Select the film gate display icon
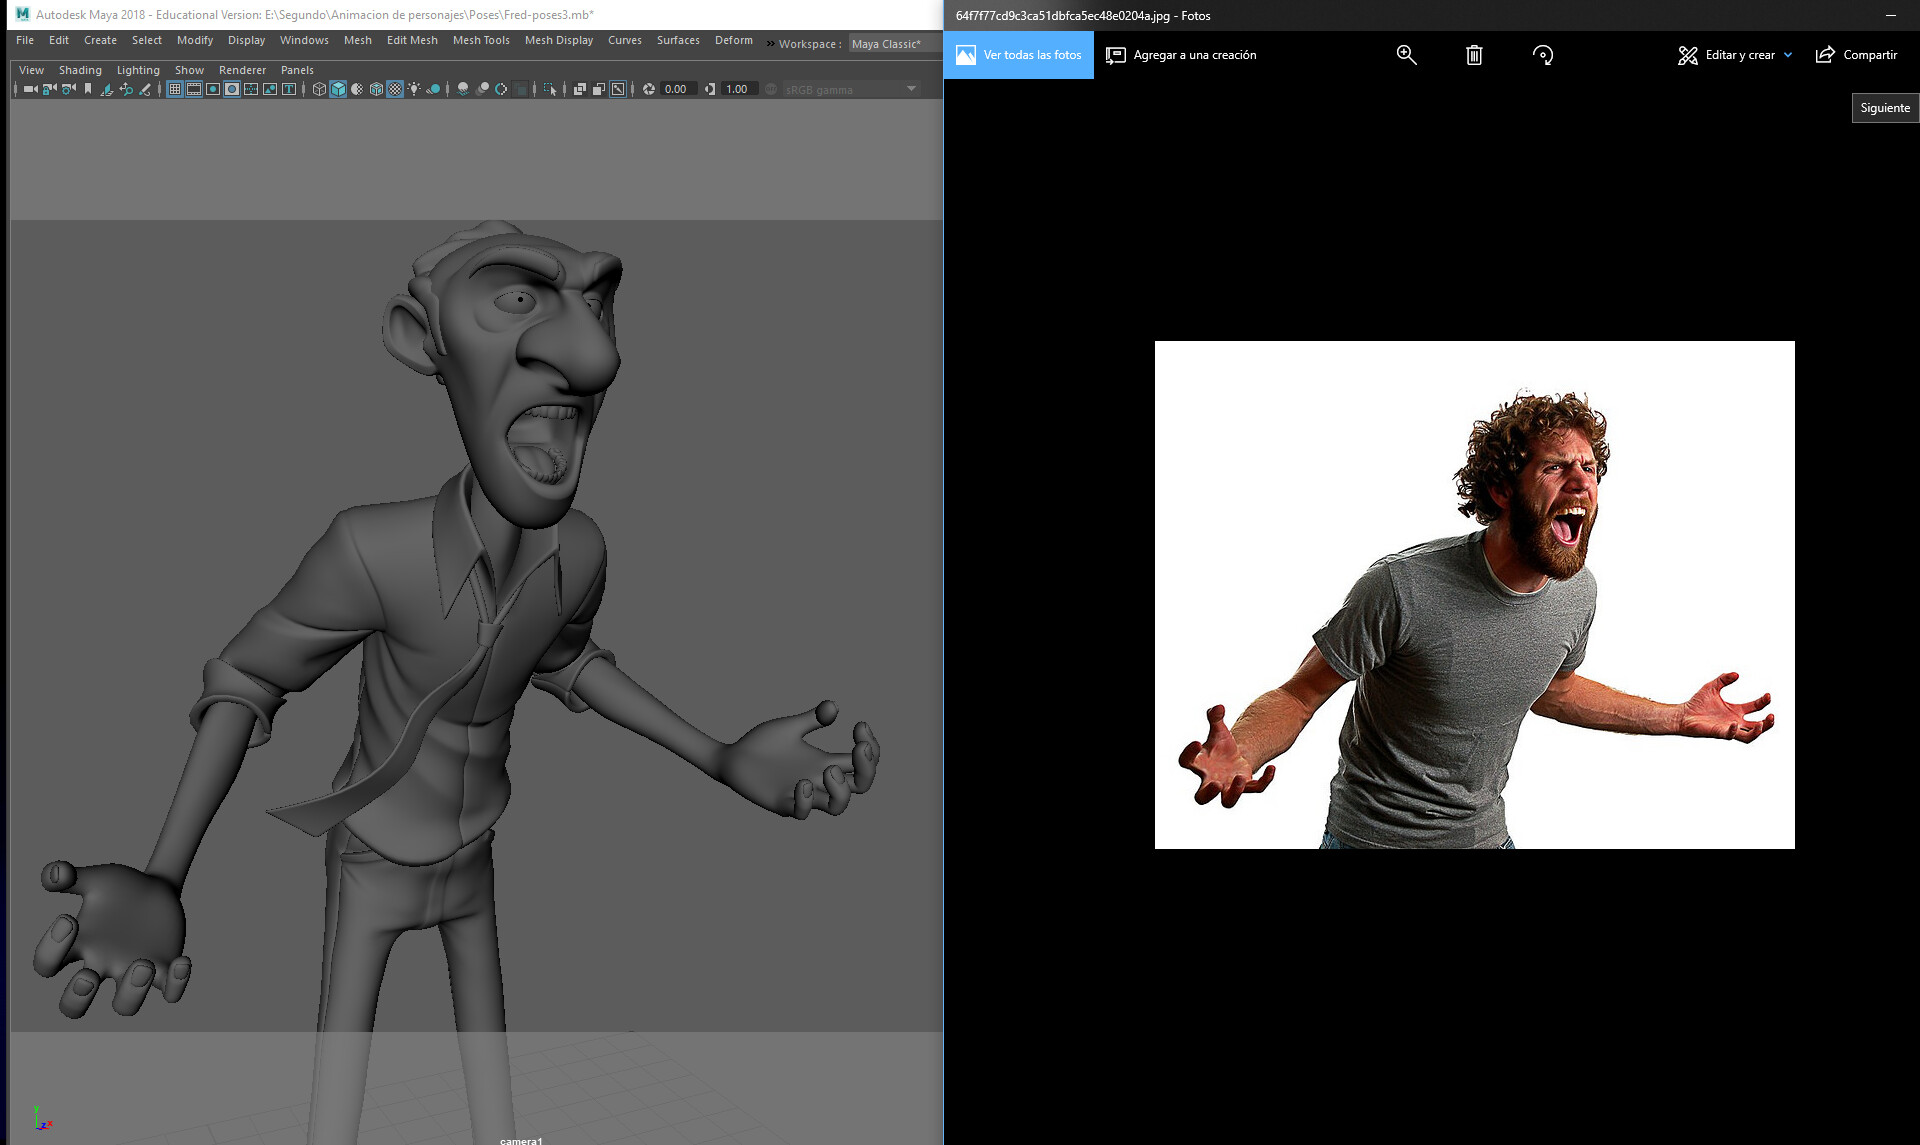Screen dimensions: 1920x1145 point(194,89)
